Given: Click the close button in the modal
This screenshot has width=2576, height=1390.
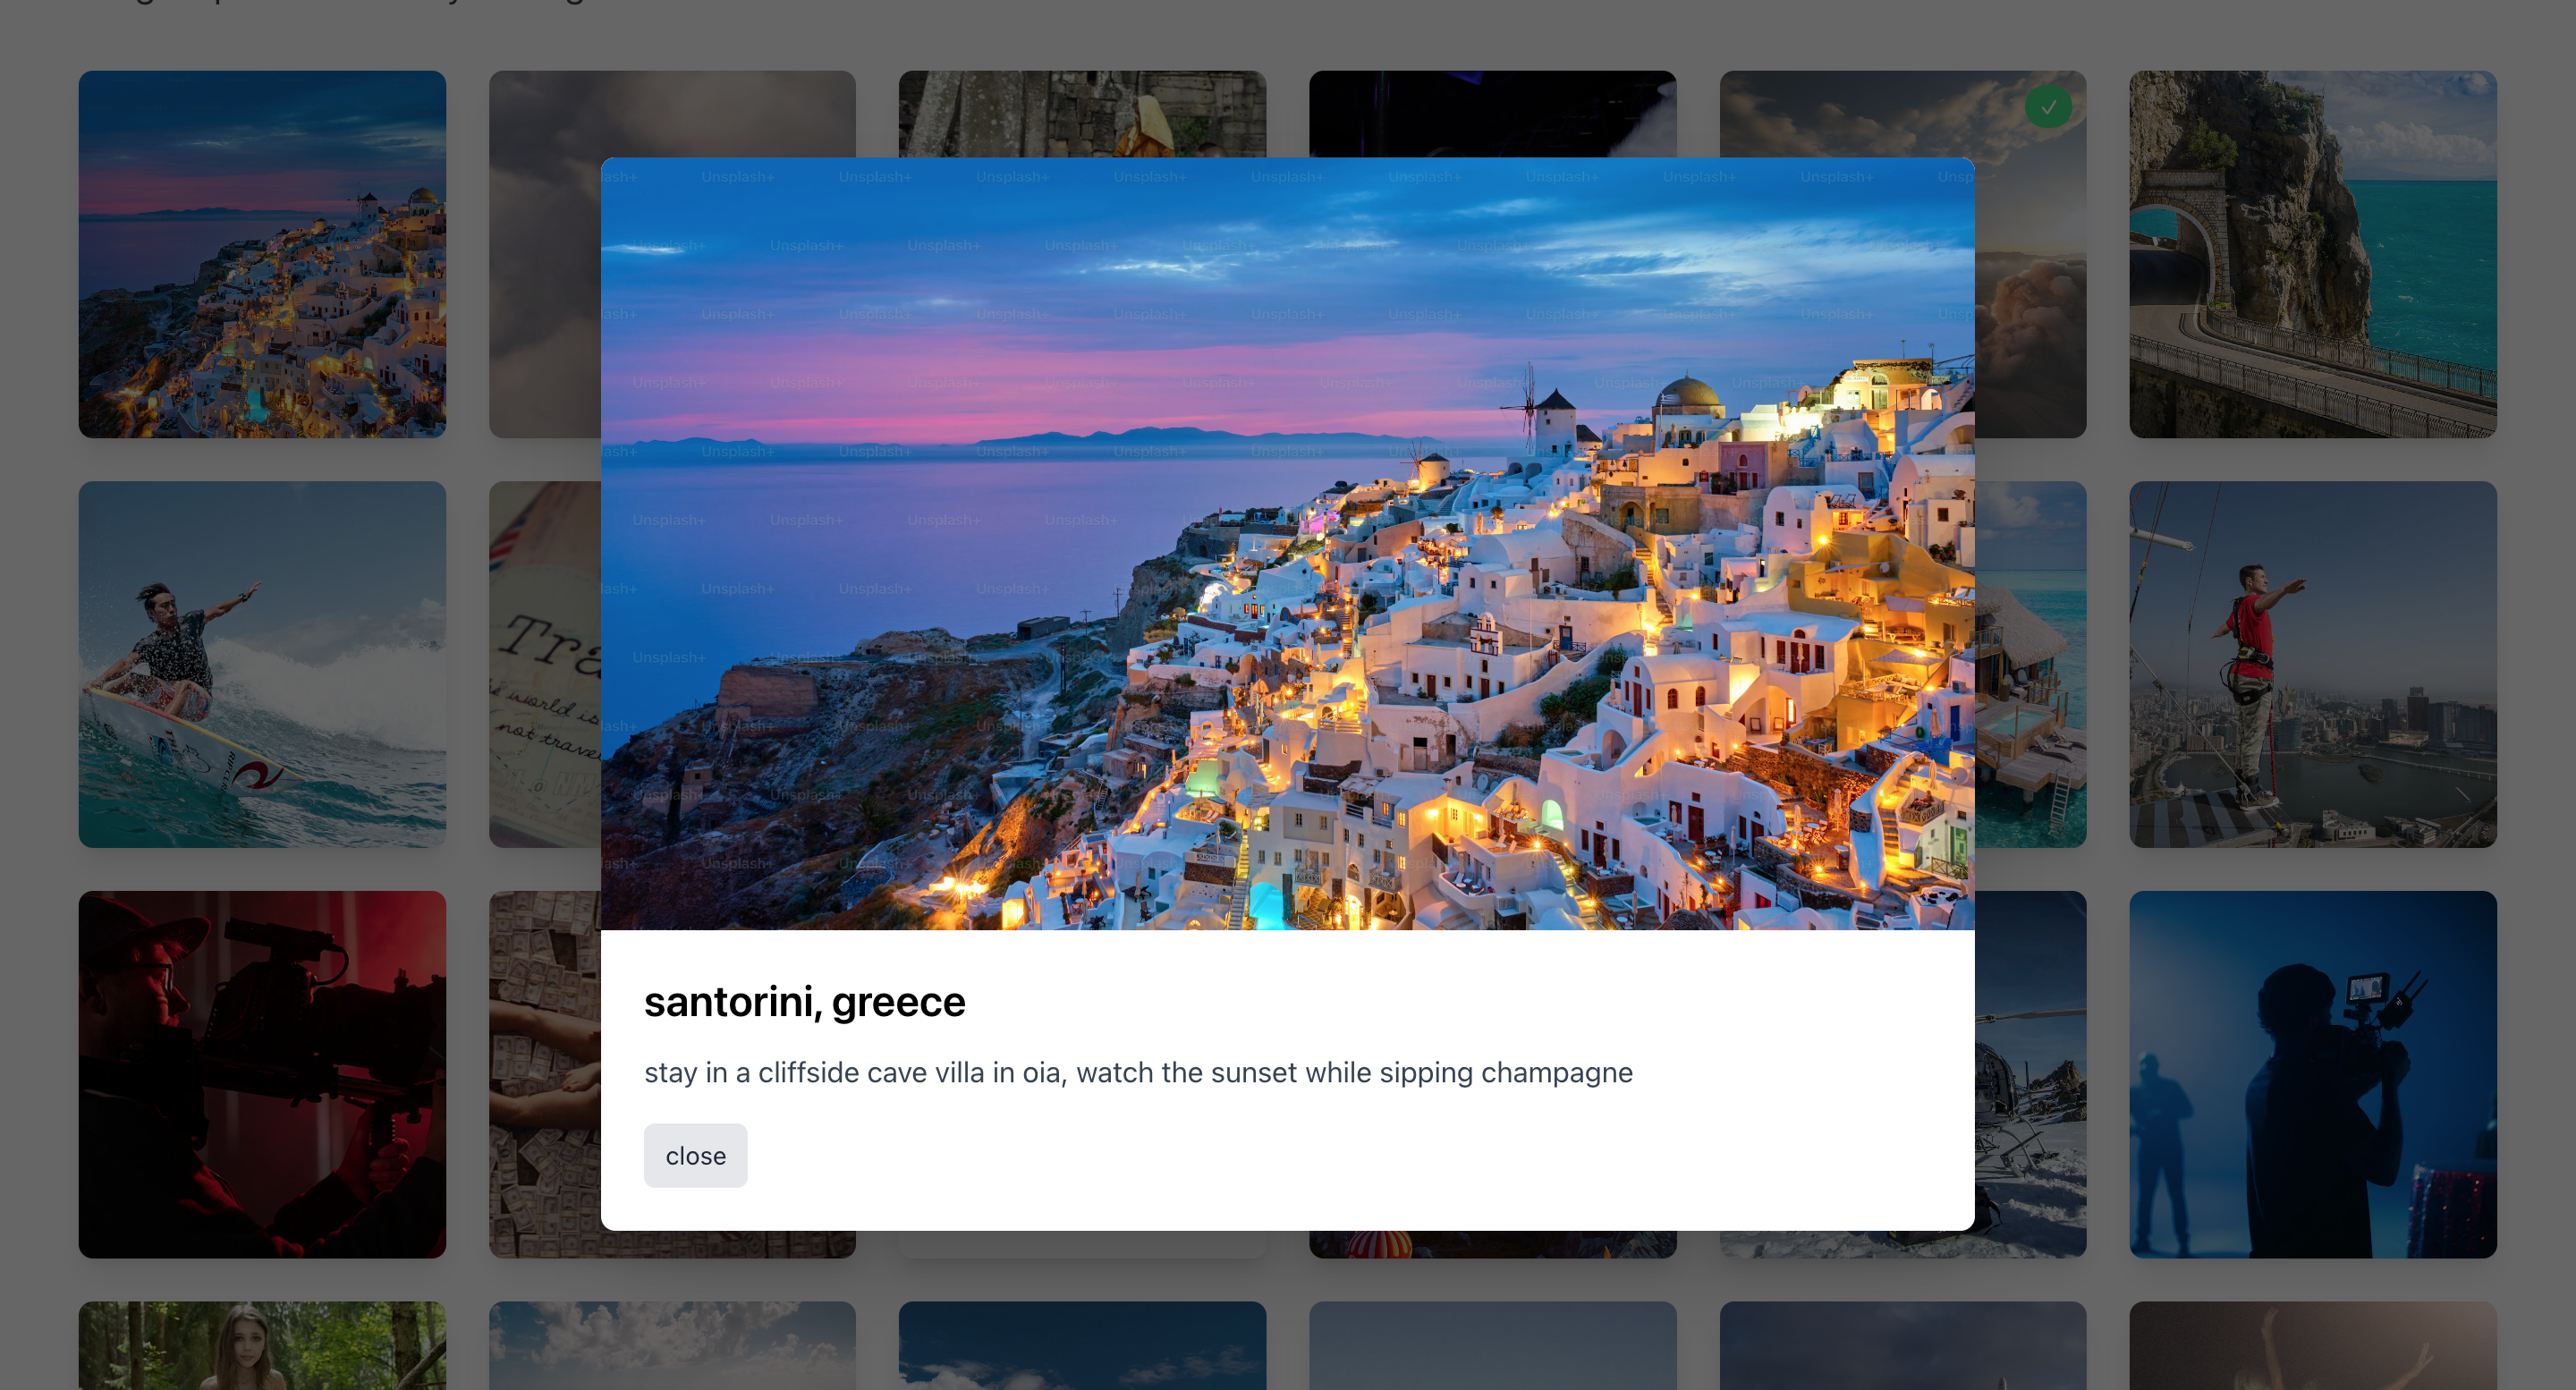Looking at the screenshot, I should pyautogui.click(x=695, y=1155).
